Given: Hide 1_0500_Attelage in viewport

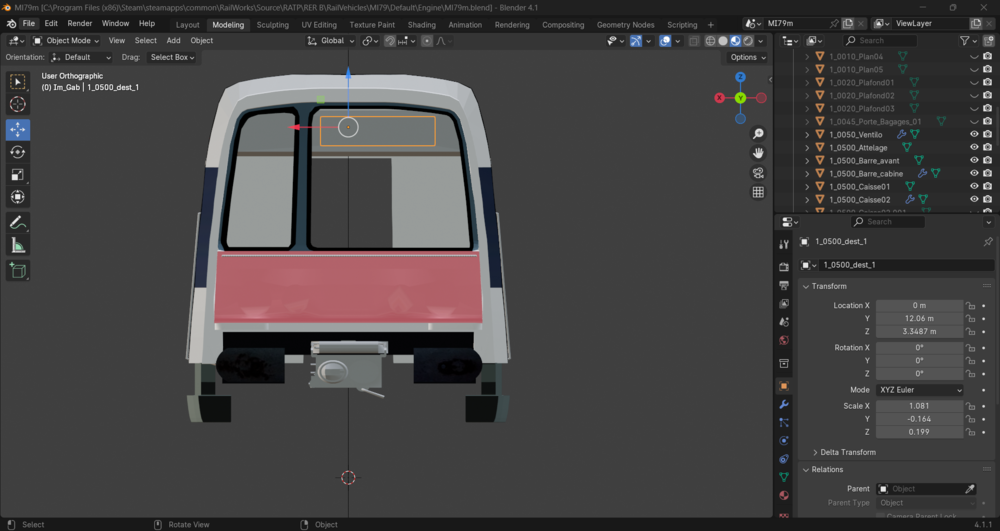Looking at the screenshot, I should tap(974, 147).
